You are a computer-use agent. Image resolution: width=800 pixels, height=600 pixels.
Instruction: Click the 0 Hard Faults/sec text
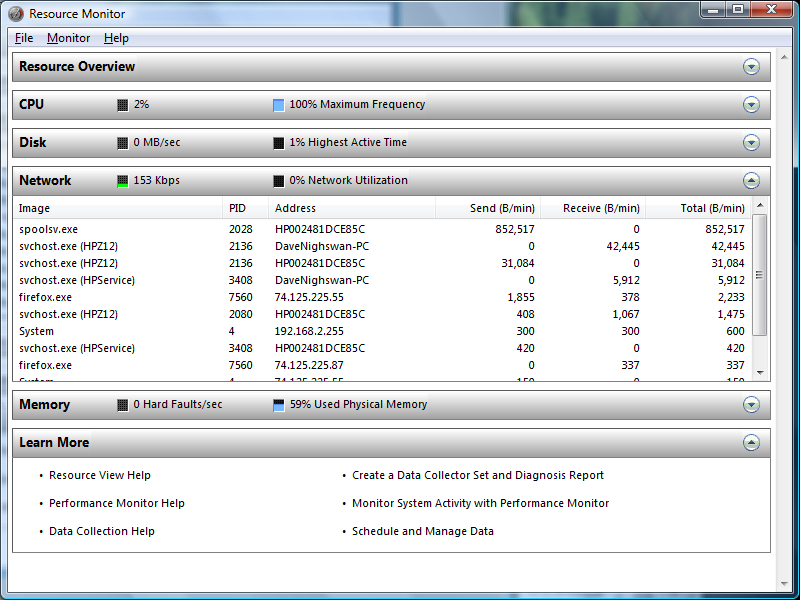click(178, 404)
